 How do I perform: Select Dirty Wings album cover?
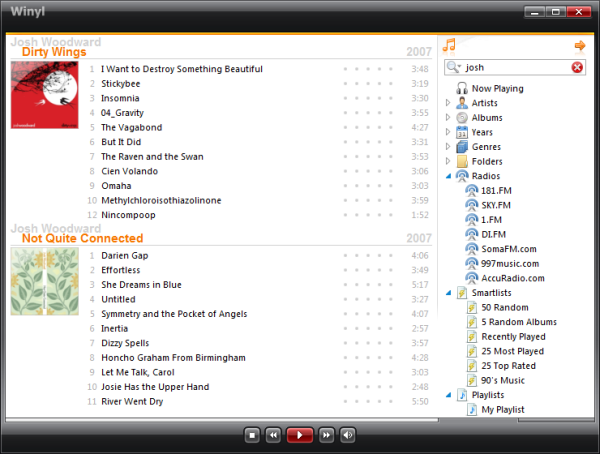pos(45,95)
